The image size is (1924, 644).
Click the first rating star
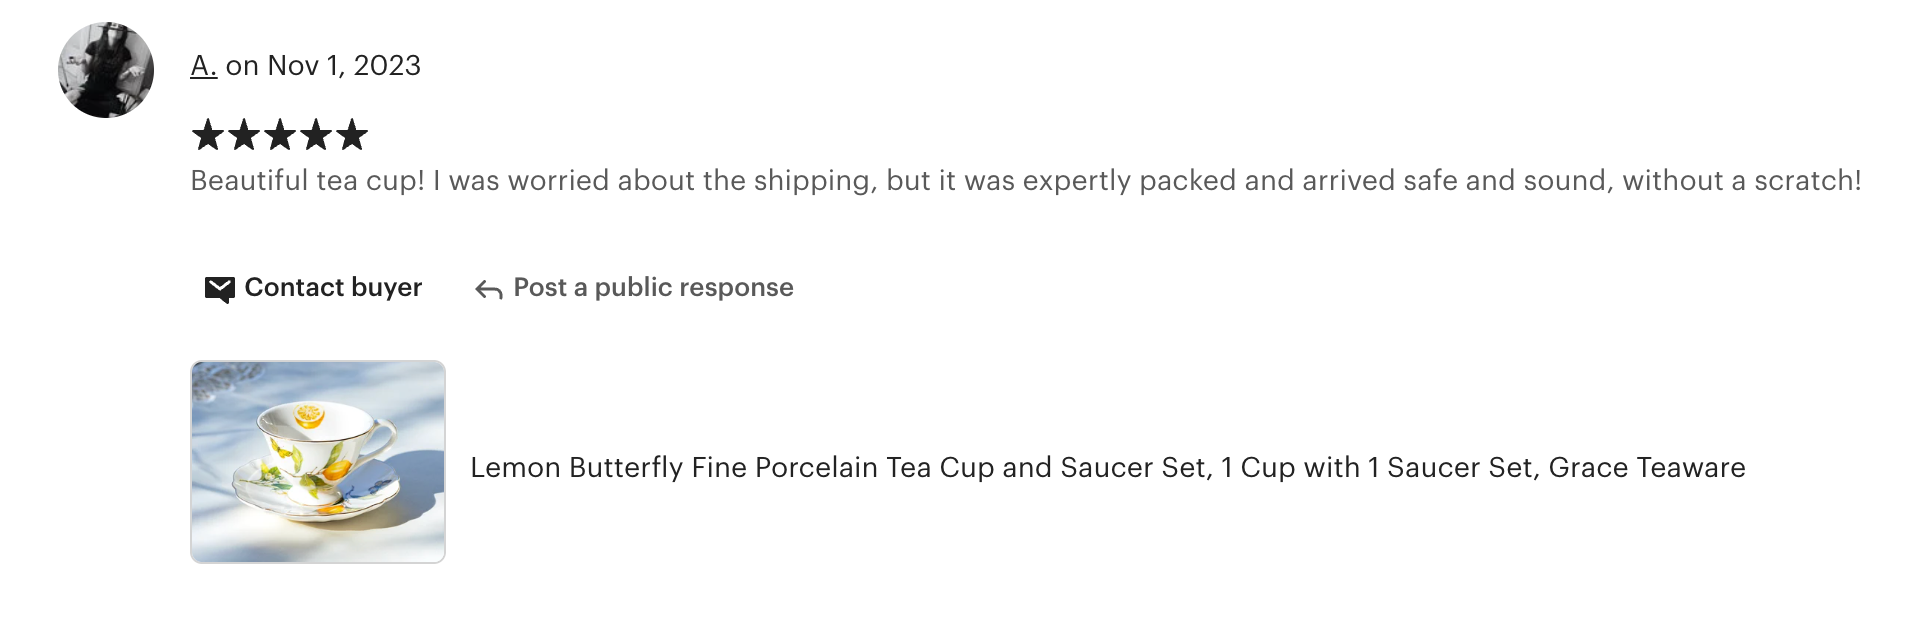(x=208, y=135)
